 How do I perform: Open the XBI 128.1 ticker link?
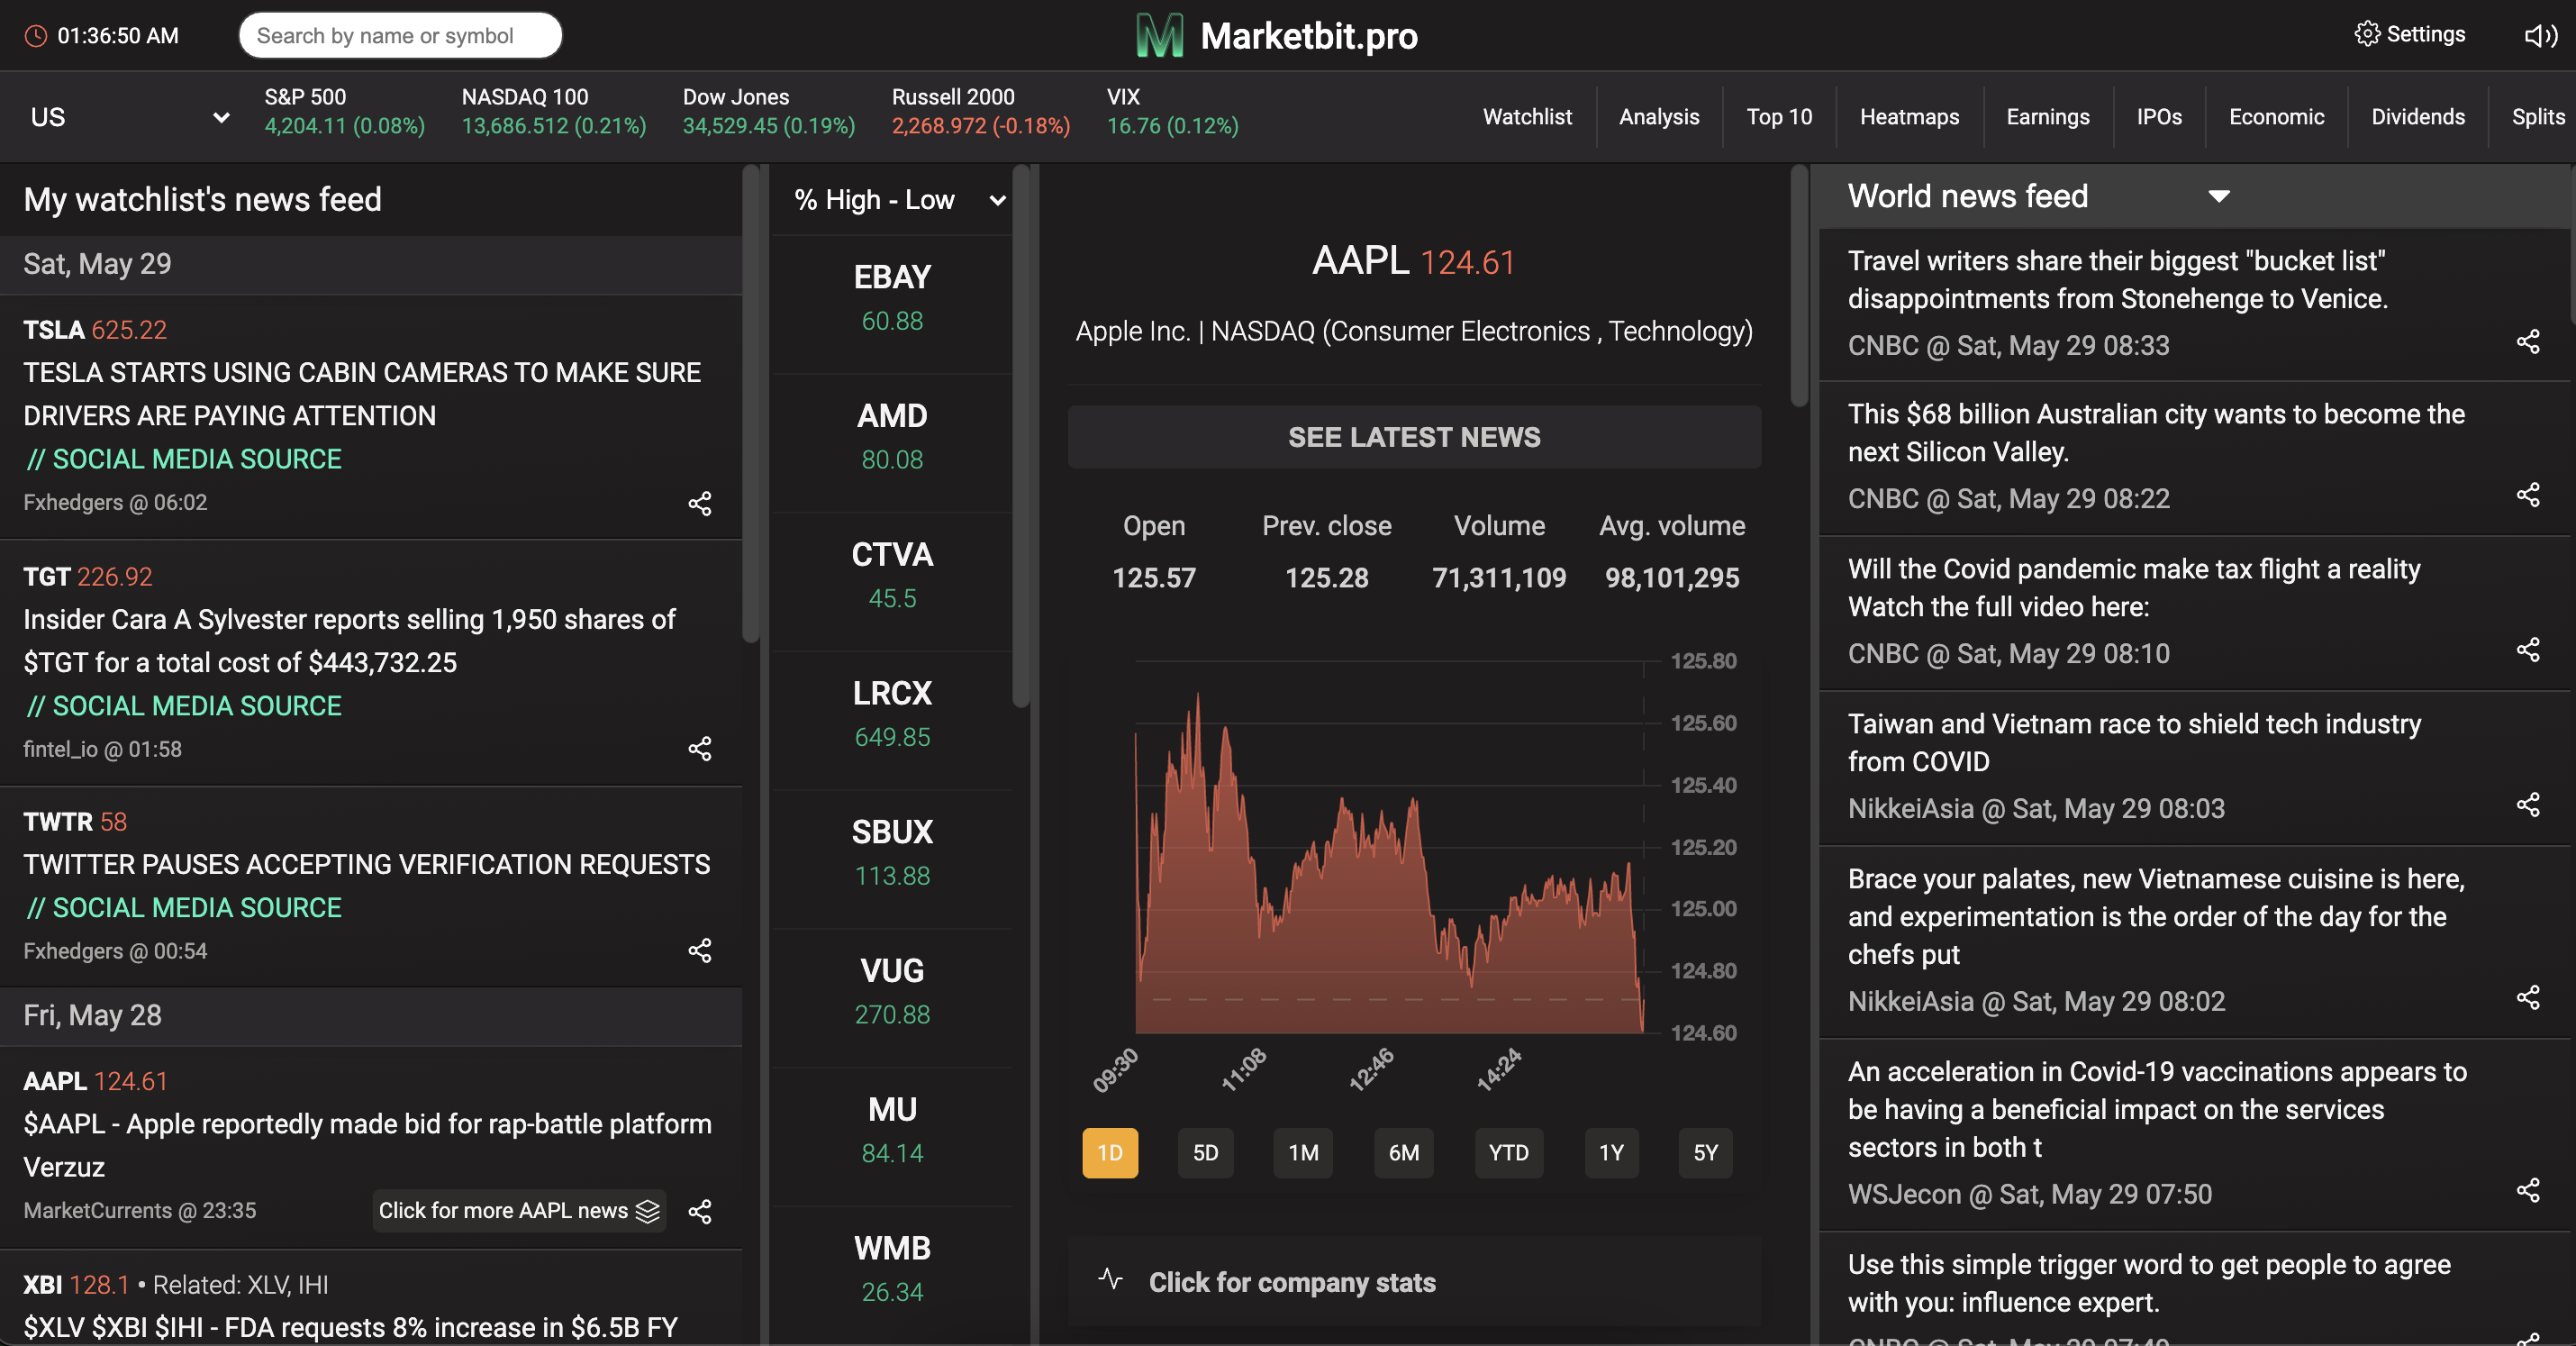[x=76, y=1285]
